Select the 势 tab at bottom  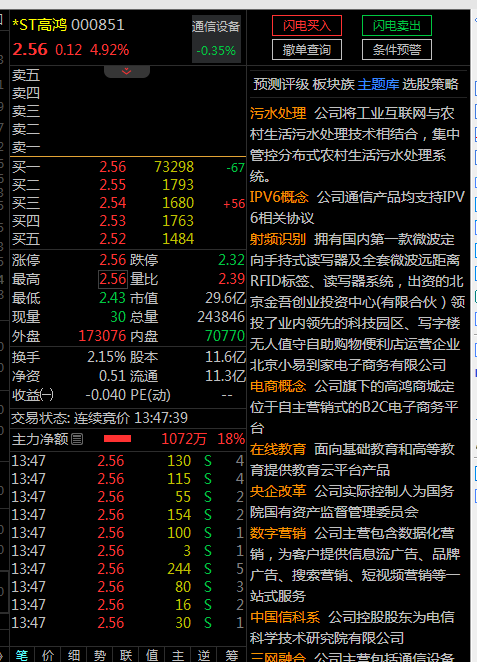click(100, 655)
